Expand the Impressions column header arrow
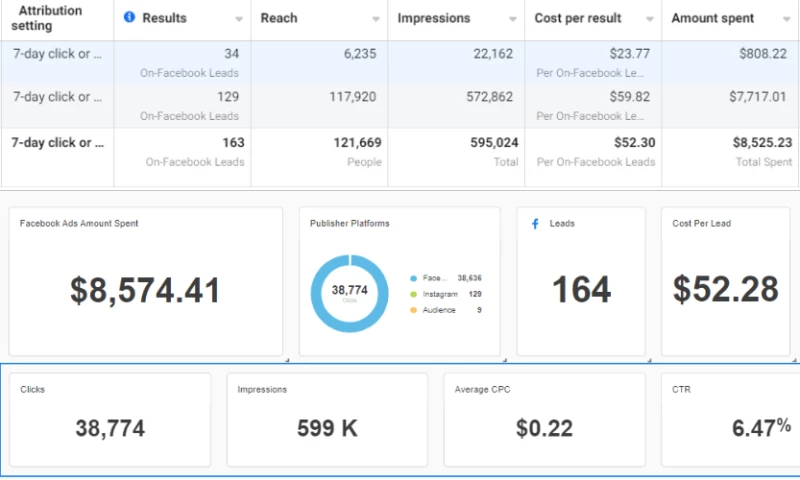The height and width of the screenshot is (480, 800). [512, 19]
